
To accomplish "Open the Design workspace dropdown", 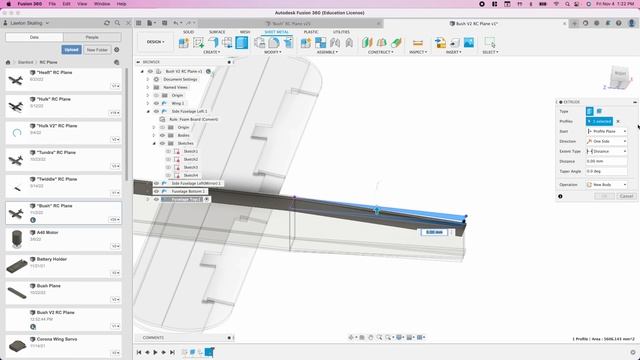I will 156,42.
